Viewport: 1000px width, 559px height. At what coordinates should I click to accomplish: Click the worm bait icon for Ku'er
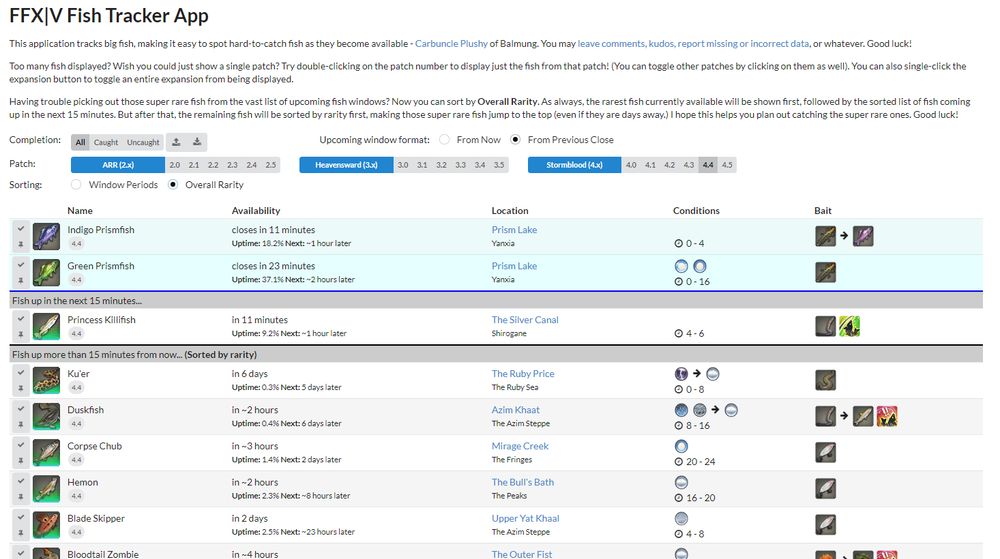pyautogui.click(x=825, y=381)
